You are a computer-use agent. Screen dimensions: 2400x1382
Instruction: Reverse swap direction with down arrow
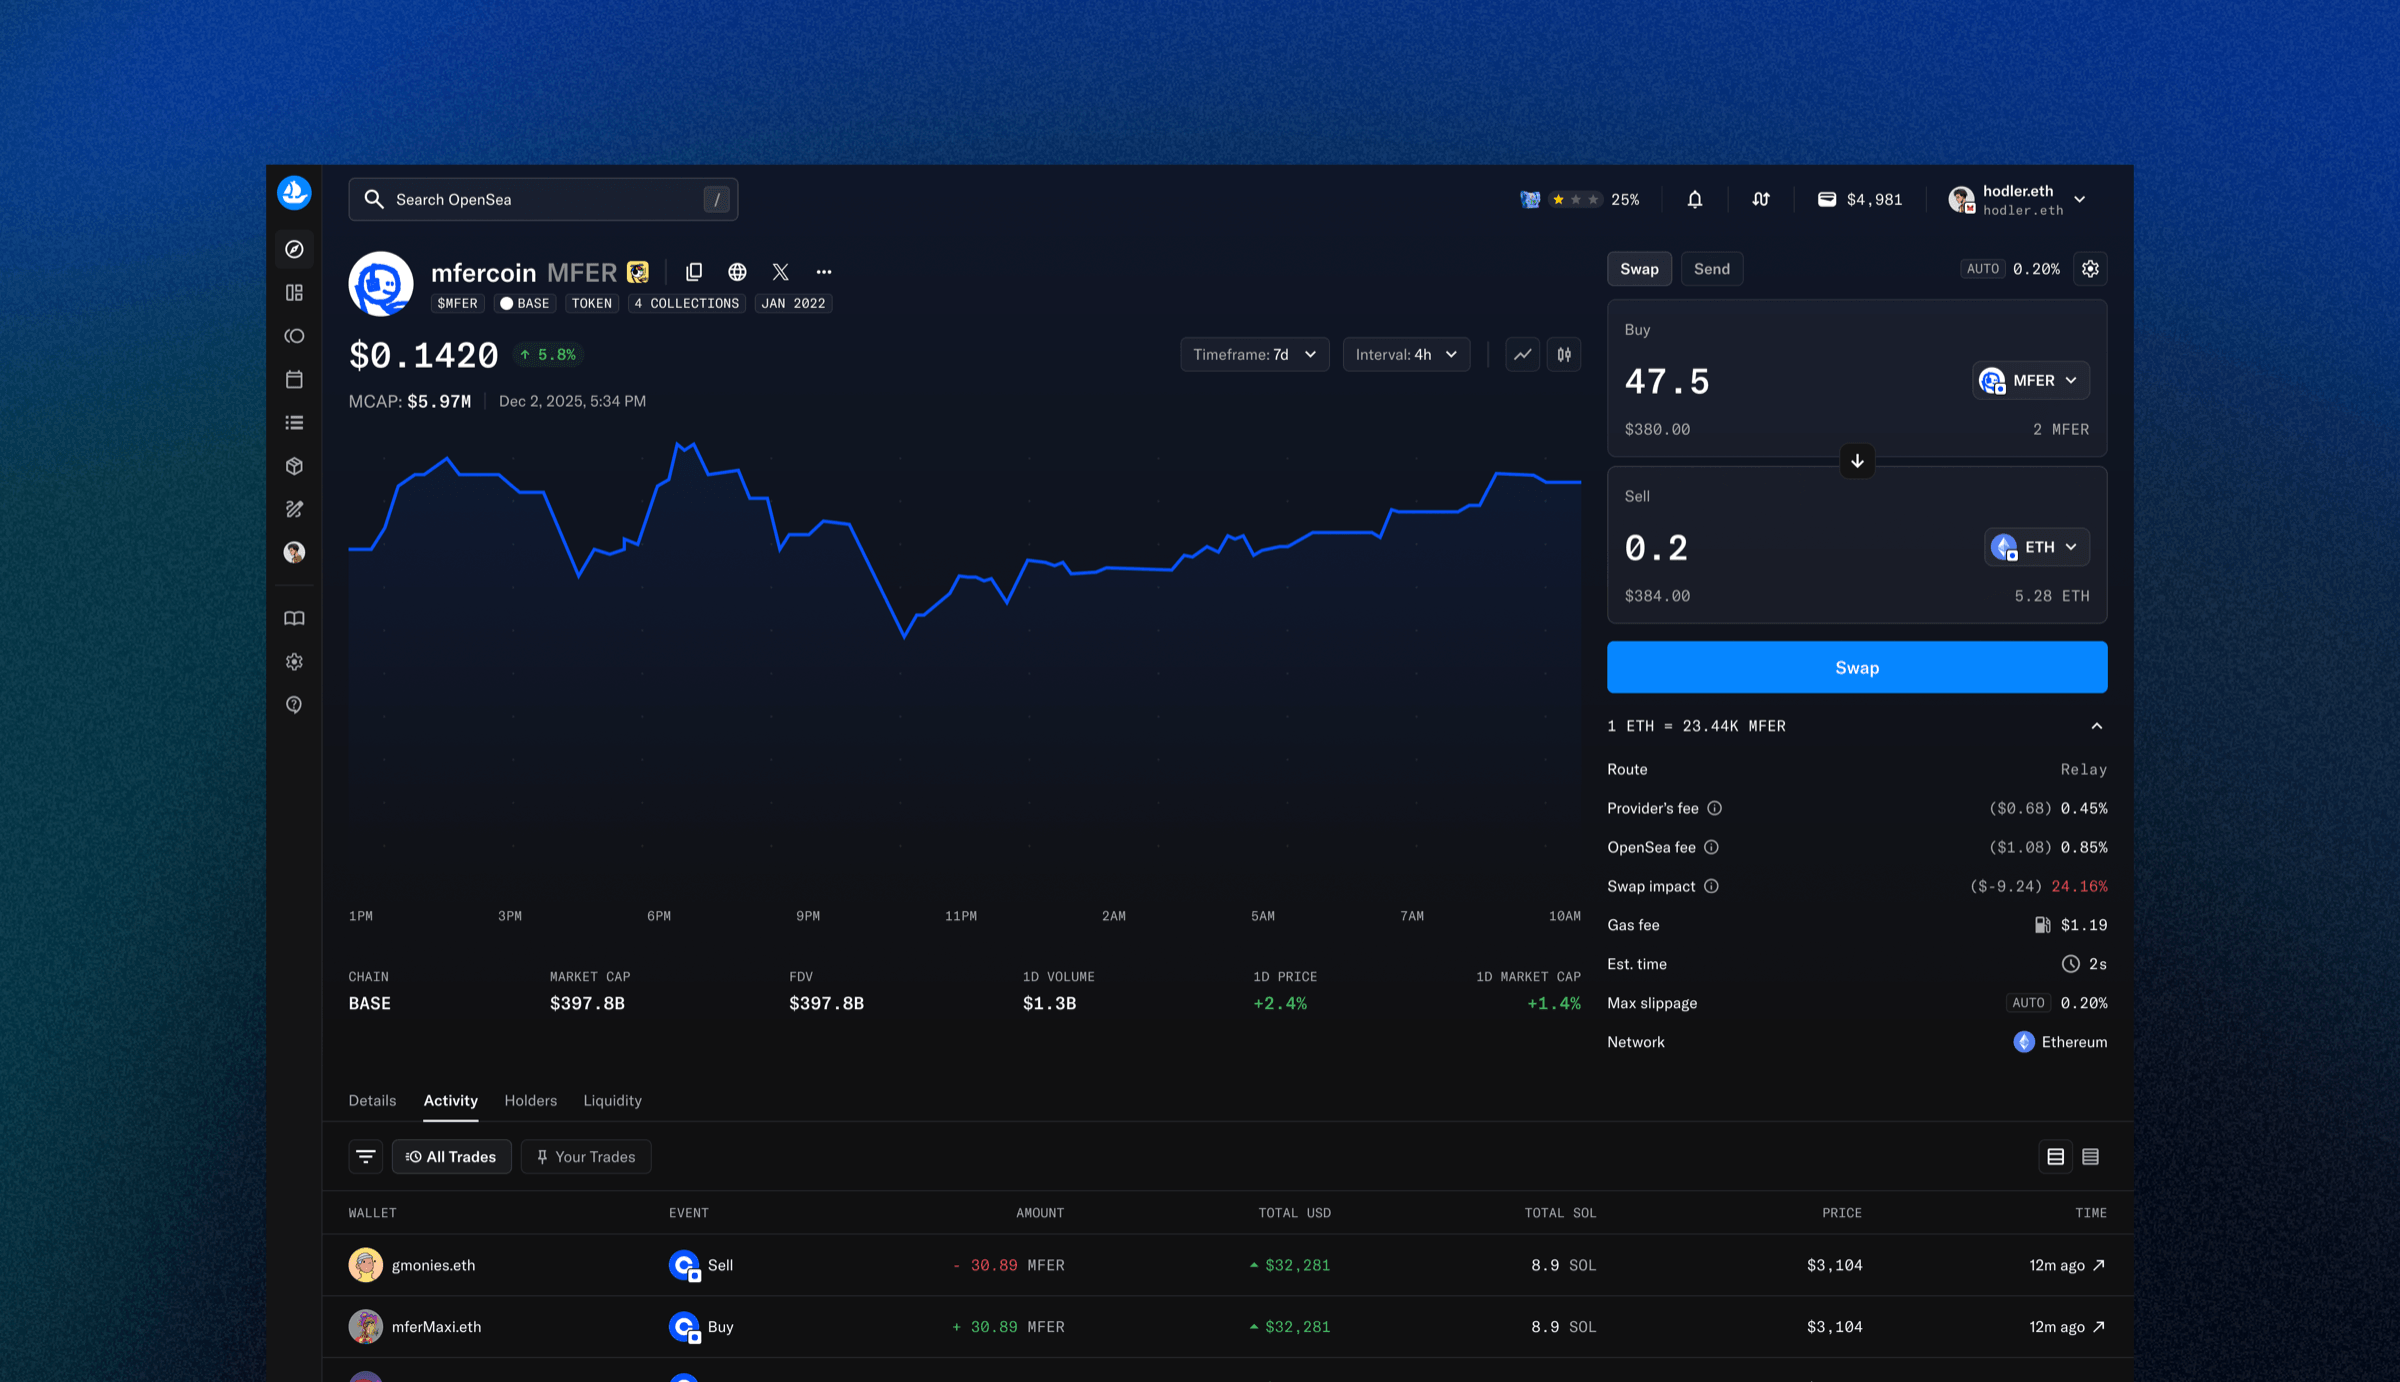pos(1857,461)
